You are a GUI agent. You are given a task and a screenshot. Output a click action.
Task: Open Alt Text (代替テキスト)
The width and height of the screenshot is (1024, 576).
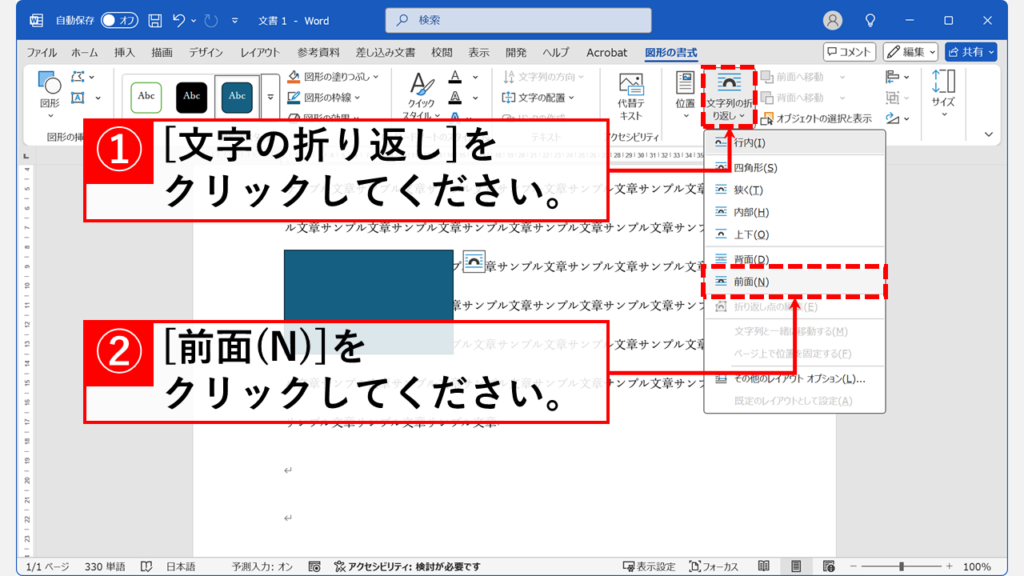coord(631,97)
